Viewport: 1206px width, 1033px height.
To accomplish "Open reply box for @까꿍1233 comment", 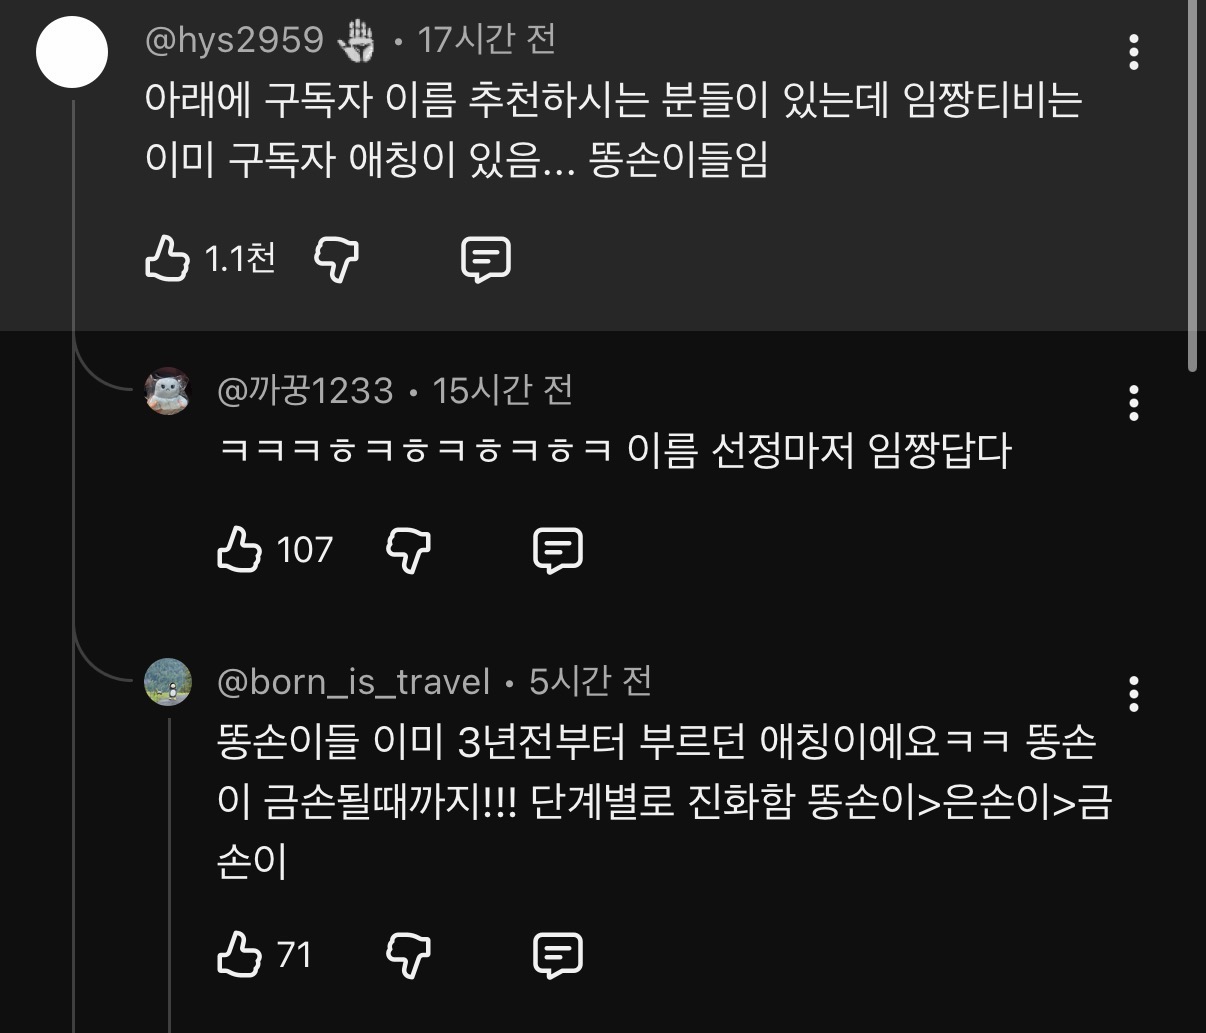I will [x=558, y=550].
